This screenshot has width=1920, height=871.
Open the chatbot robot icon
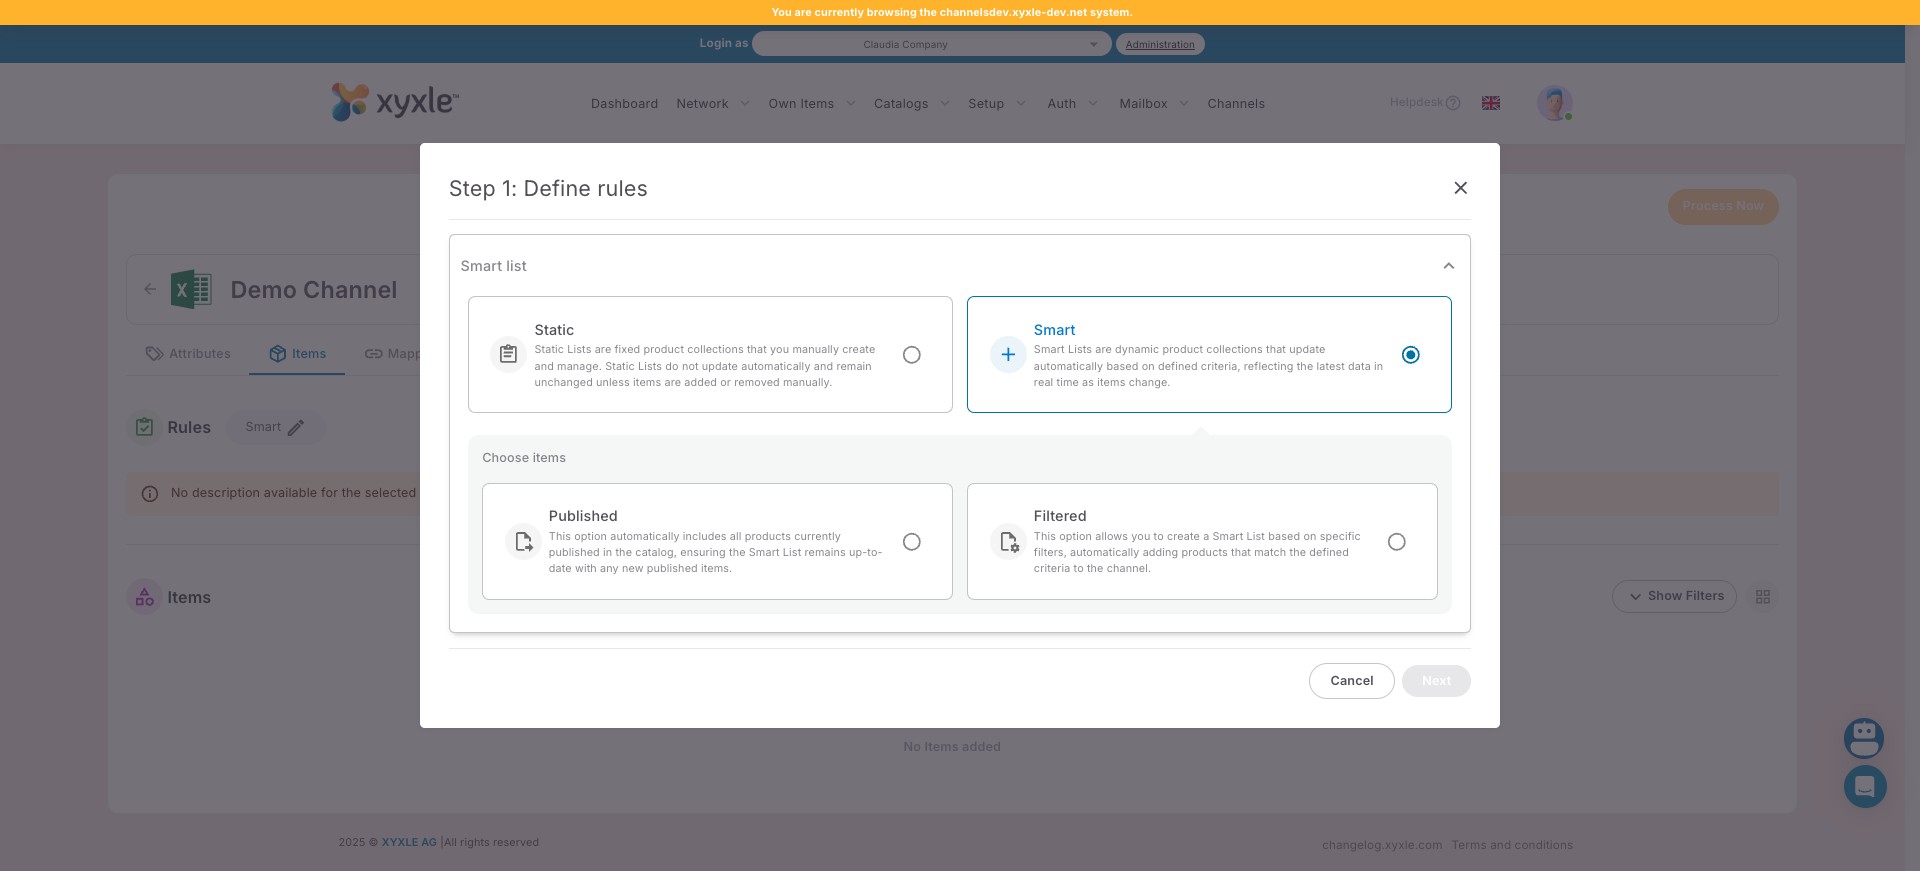click(x=1863, y=739)
